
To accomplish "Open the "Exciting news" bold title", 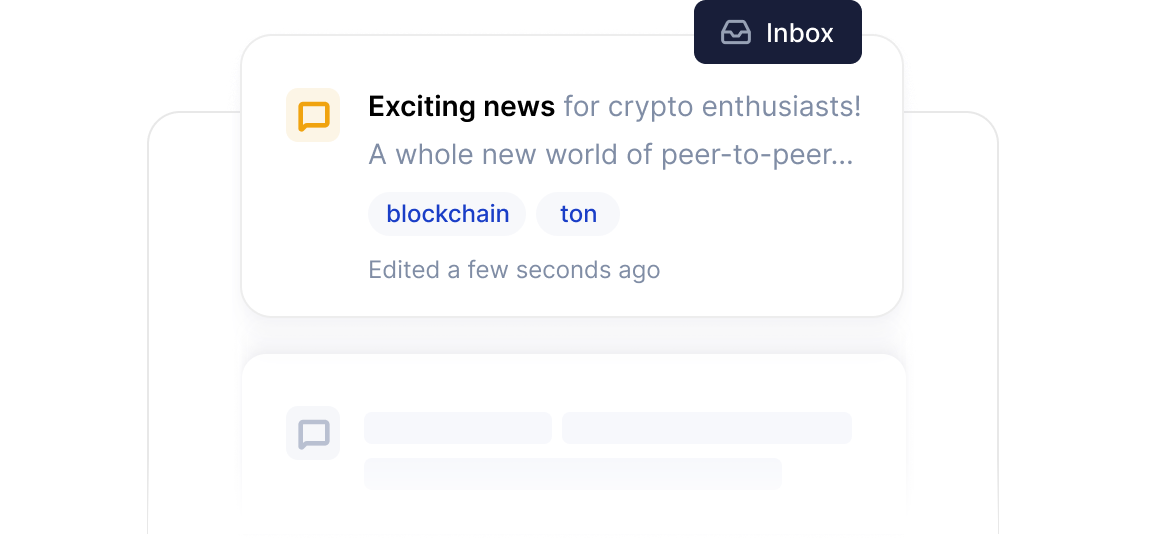I will coord(461,107).
